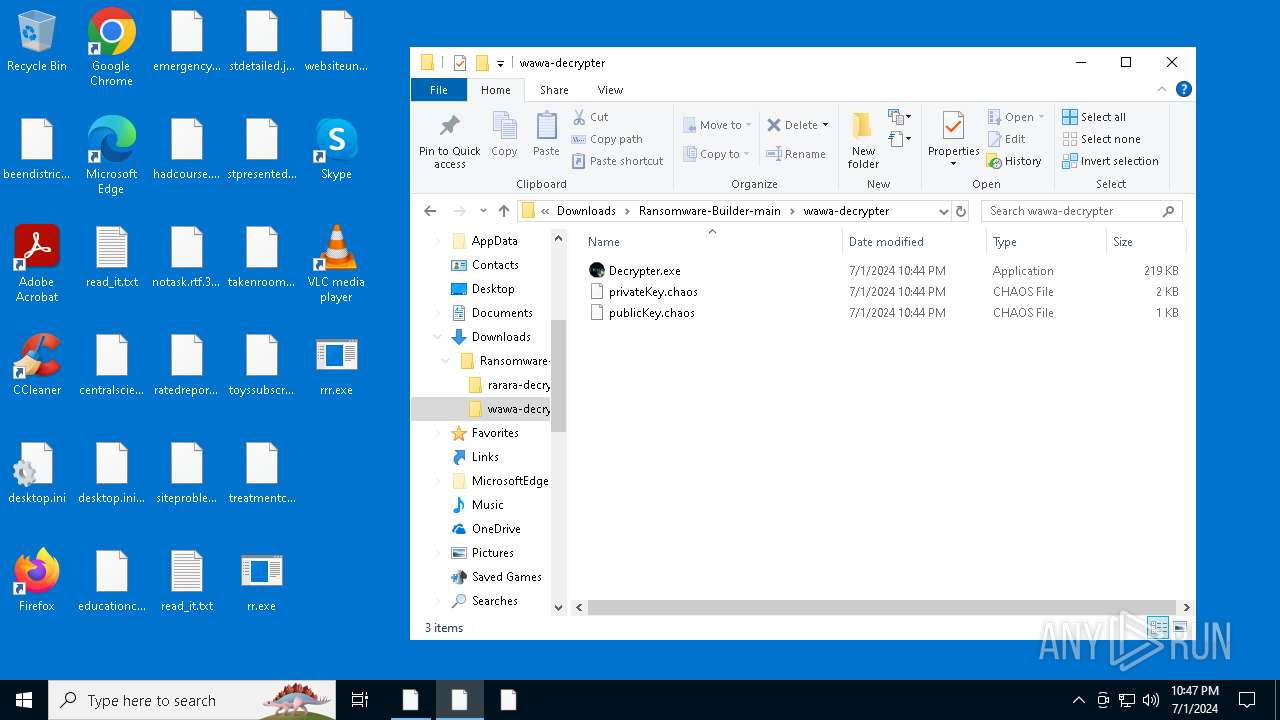Switch to details view layout

[1158, 628]
